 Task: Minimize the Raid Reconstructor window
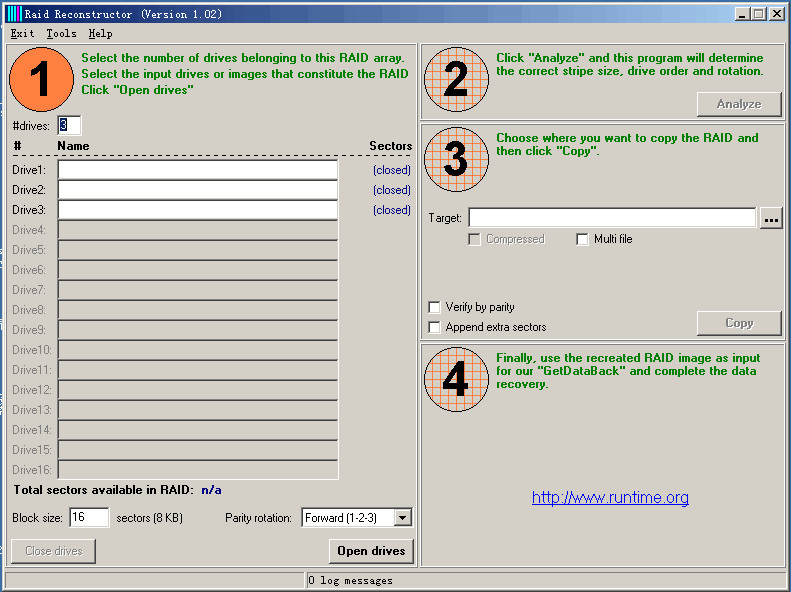pos(741,14)
